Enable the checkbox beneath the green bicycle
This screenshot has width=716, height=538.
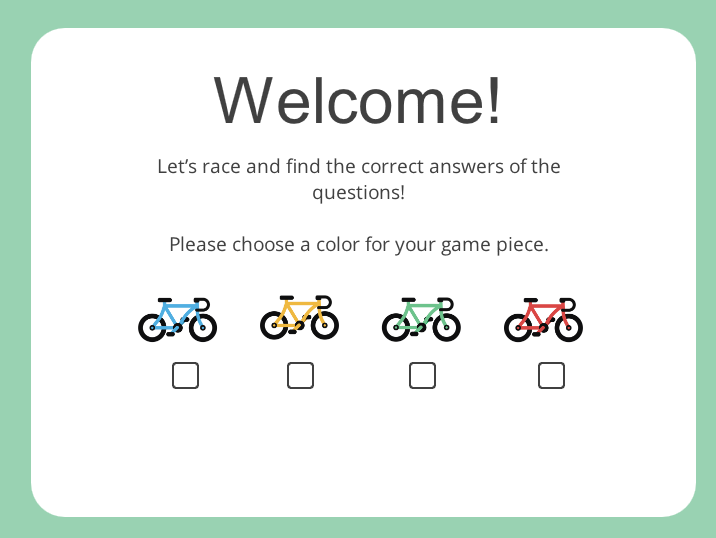(422, 375)
